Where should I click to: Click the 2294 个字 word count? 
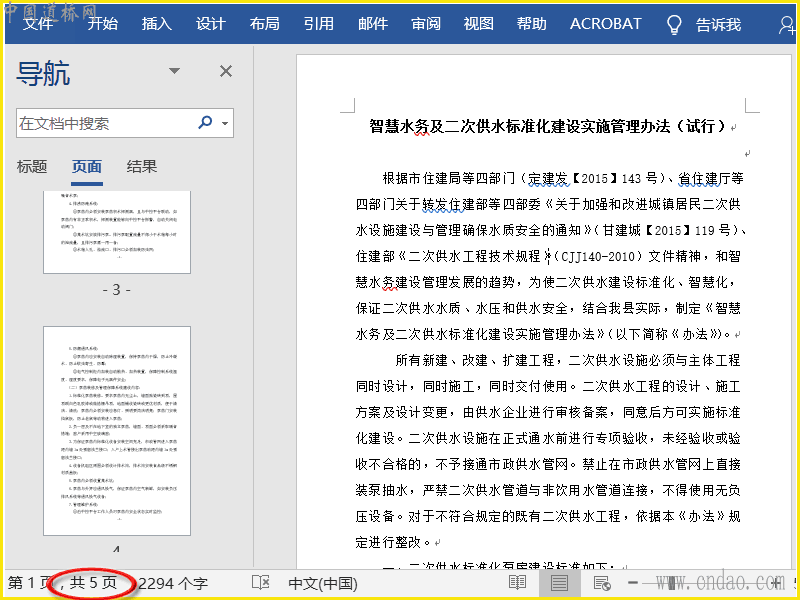point(173,583)
